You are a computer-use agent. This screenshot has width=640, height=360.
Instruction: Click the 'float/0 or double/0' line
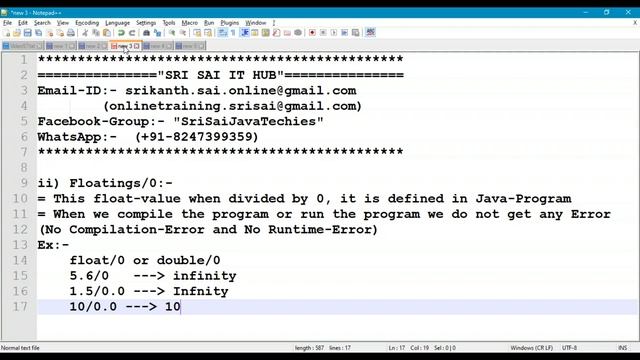pyautogui.click(x=145, y=260)
